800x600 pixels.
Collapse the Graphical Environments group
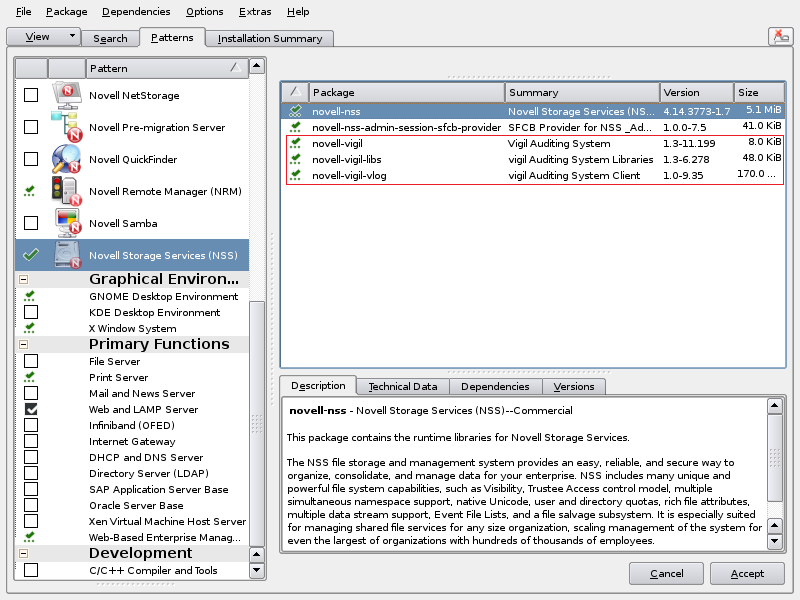(23, 279)
